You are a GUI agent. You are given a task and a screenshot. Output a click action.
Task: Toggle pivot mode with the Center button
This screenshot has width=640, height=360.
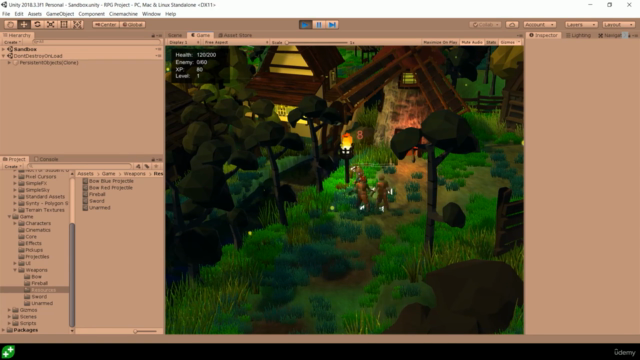[x=106, y=24]
